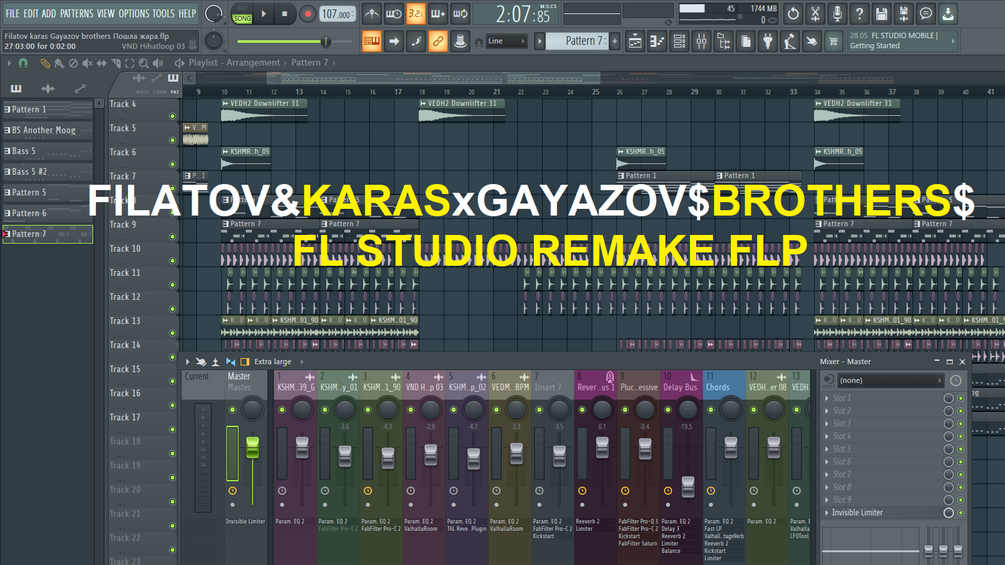This screenshot has width=1005, height=565.
Task: Expand mixer Slot 1 arrow
Action: tap(827, 398)
